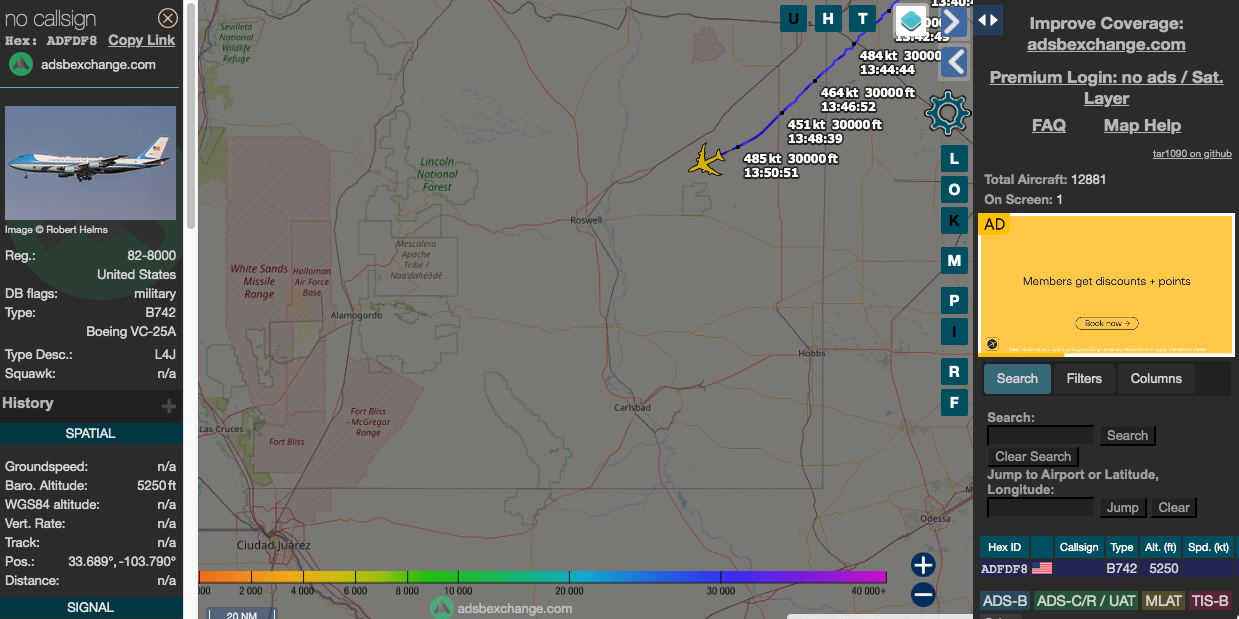Click the 82-8000 registration value
The image size is (1239, 619).
[x=151, y=255]
